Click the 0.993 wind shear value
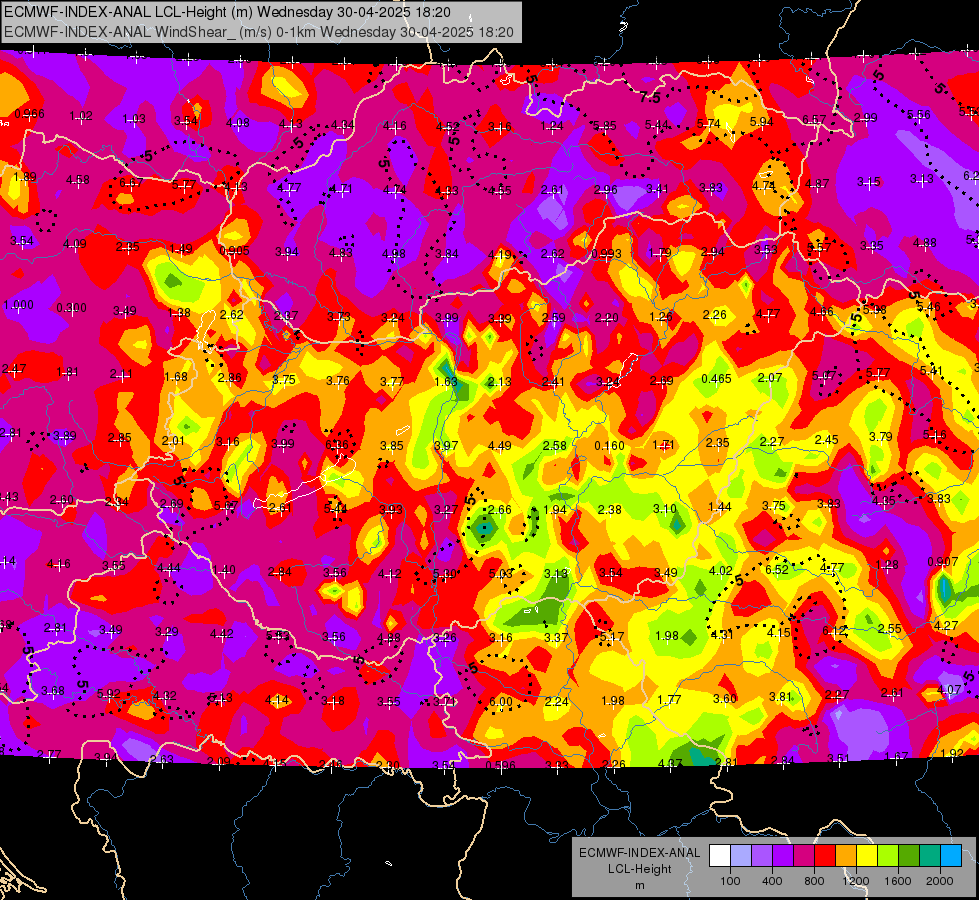The width and height of the screenshot is (979, 900). pos(606,254)
